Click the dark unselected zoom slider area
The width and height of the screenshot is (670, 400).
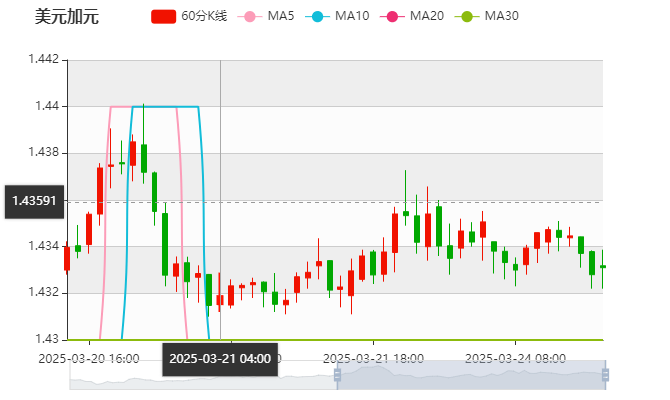[x=200, y=376]
